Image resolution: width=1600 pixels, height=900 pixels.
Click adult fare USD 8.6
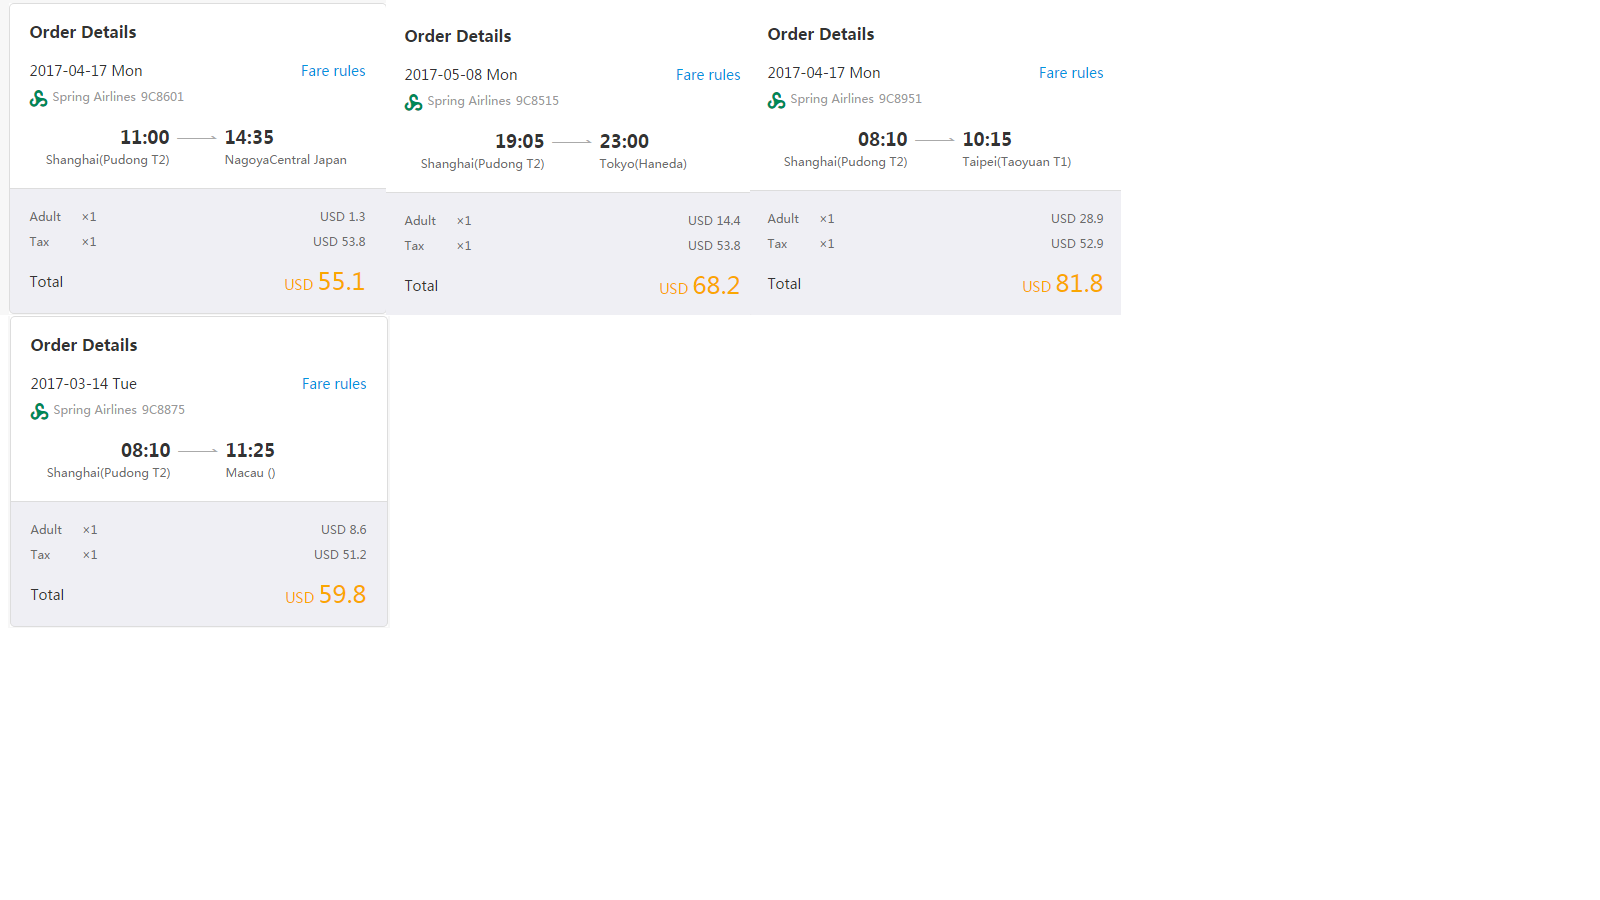pyautogui.click(x=344, y=530)
